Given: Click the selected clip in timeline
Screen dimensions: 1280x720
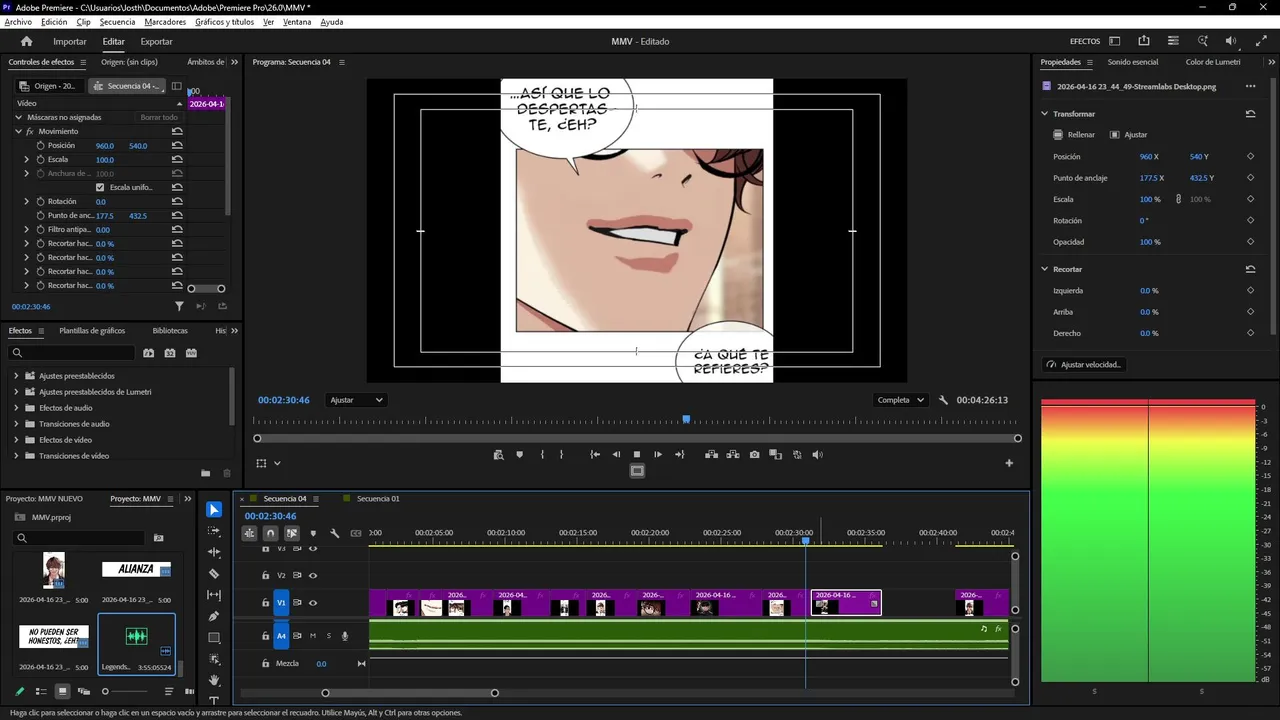Looking at the screenshot, I should (x=846, y=602).
